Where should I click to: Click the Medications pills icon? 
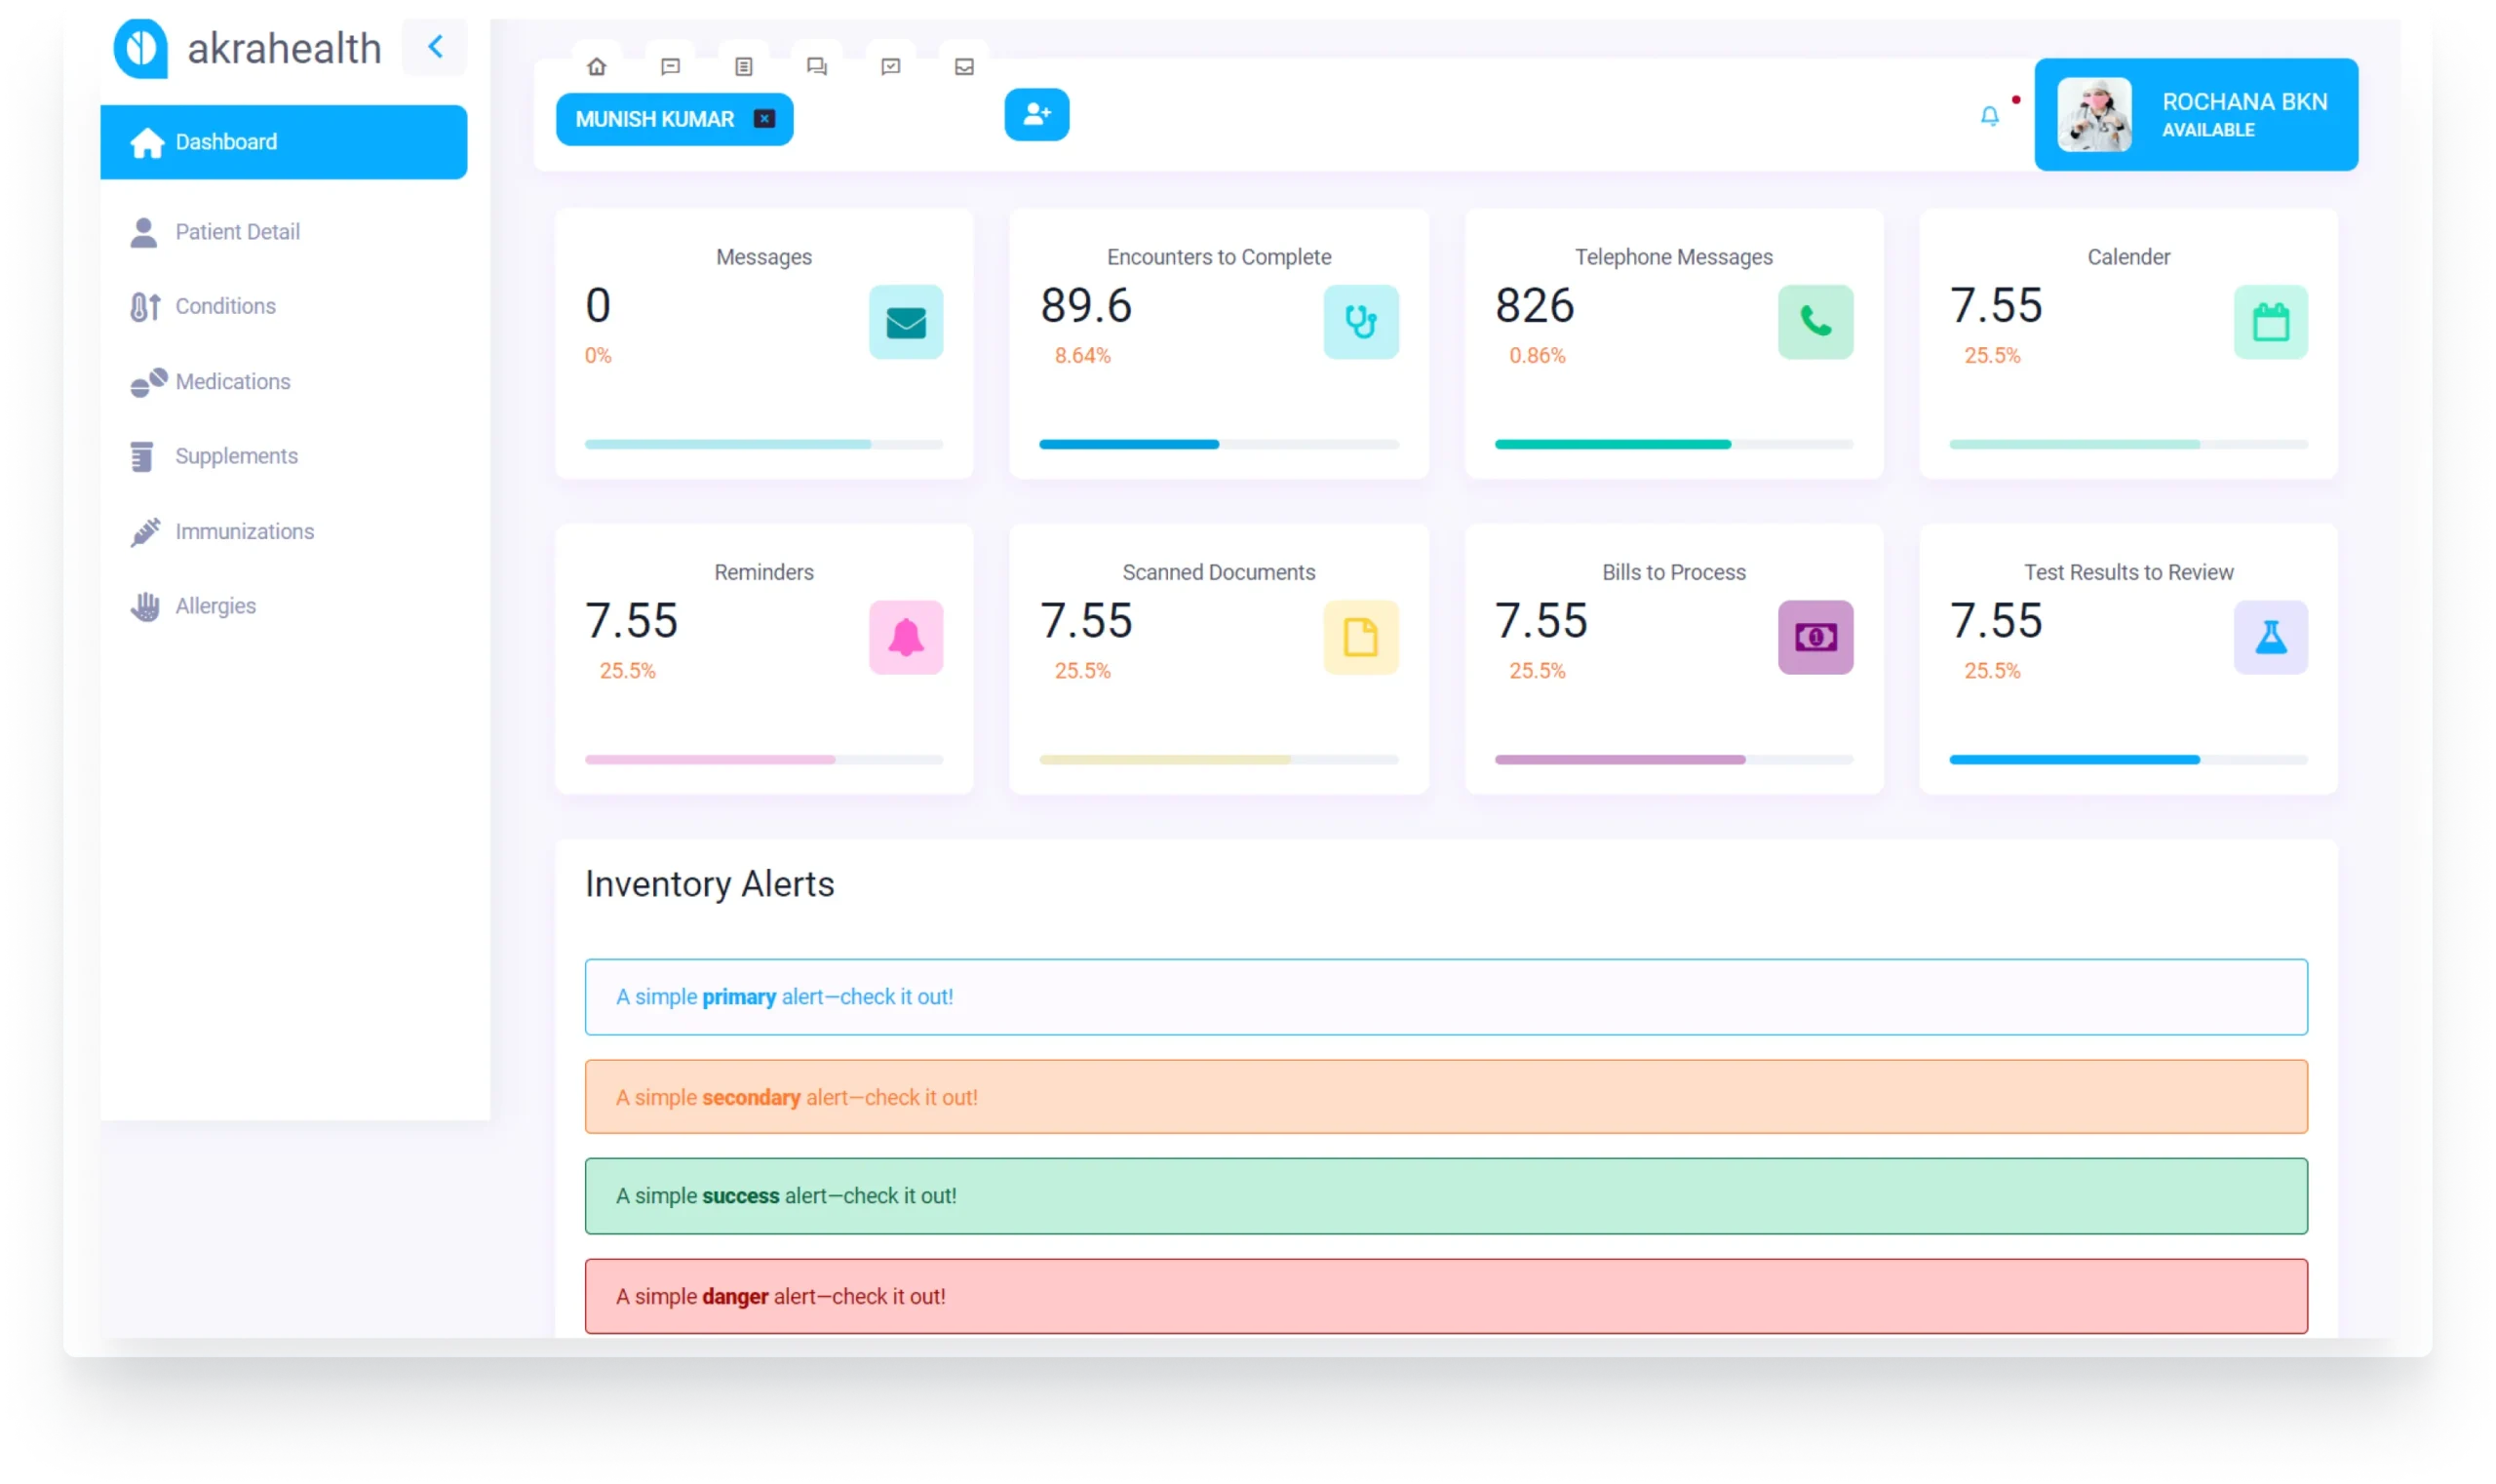(x=148, y=382)
